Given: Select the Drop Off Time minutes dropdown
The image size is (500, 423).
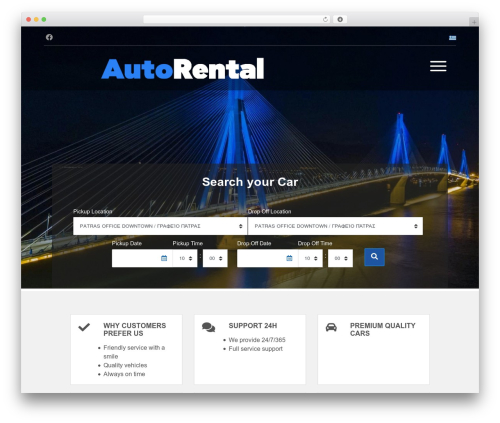Looking at the screenshot, I should pos(340,258).
